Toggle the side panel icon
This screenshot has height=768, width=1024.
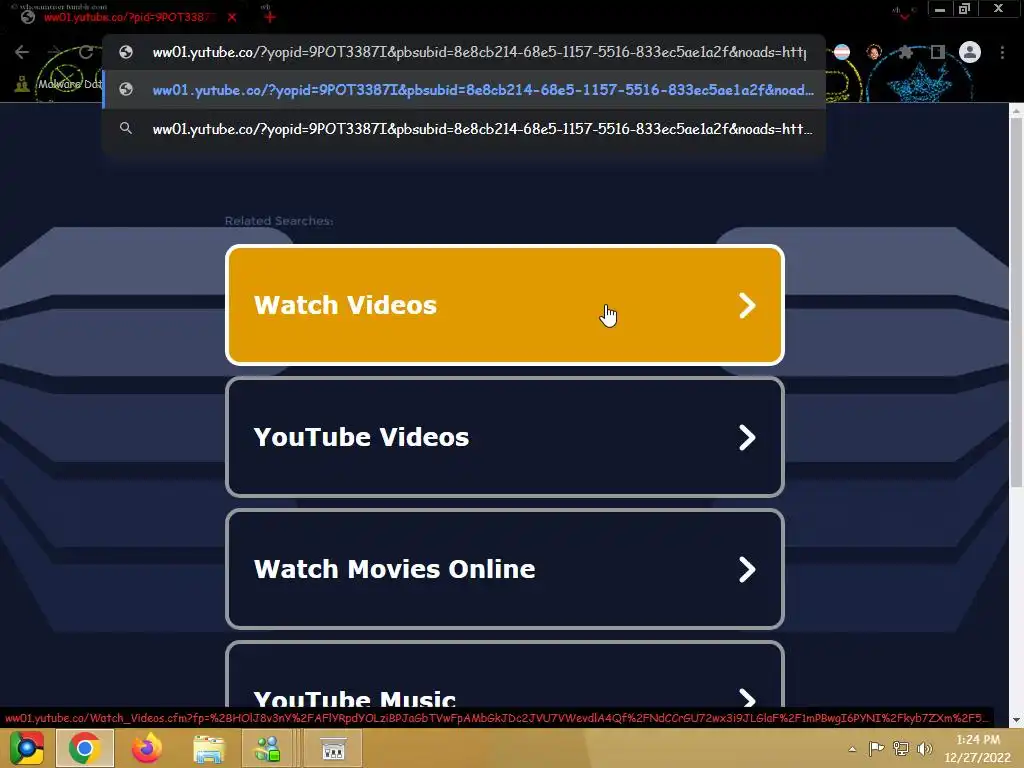(x=938, y=52)
